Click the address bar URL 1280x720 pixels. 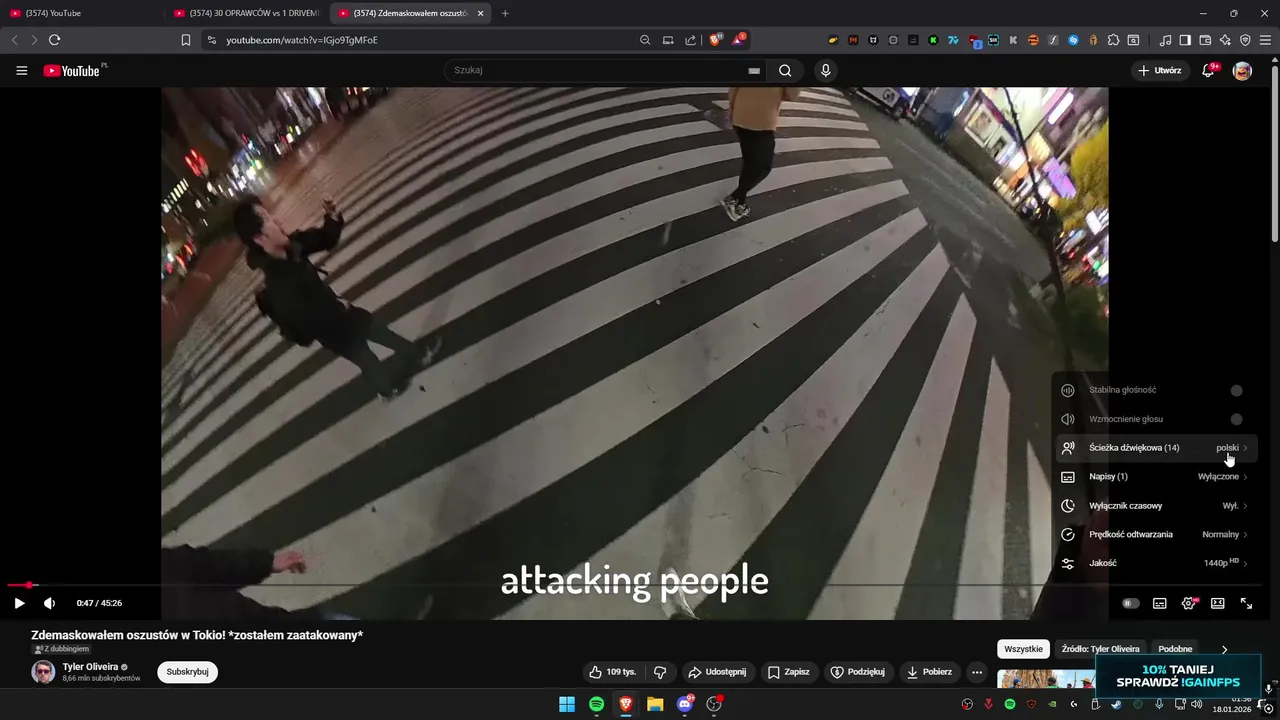[302, 40]
